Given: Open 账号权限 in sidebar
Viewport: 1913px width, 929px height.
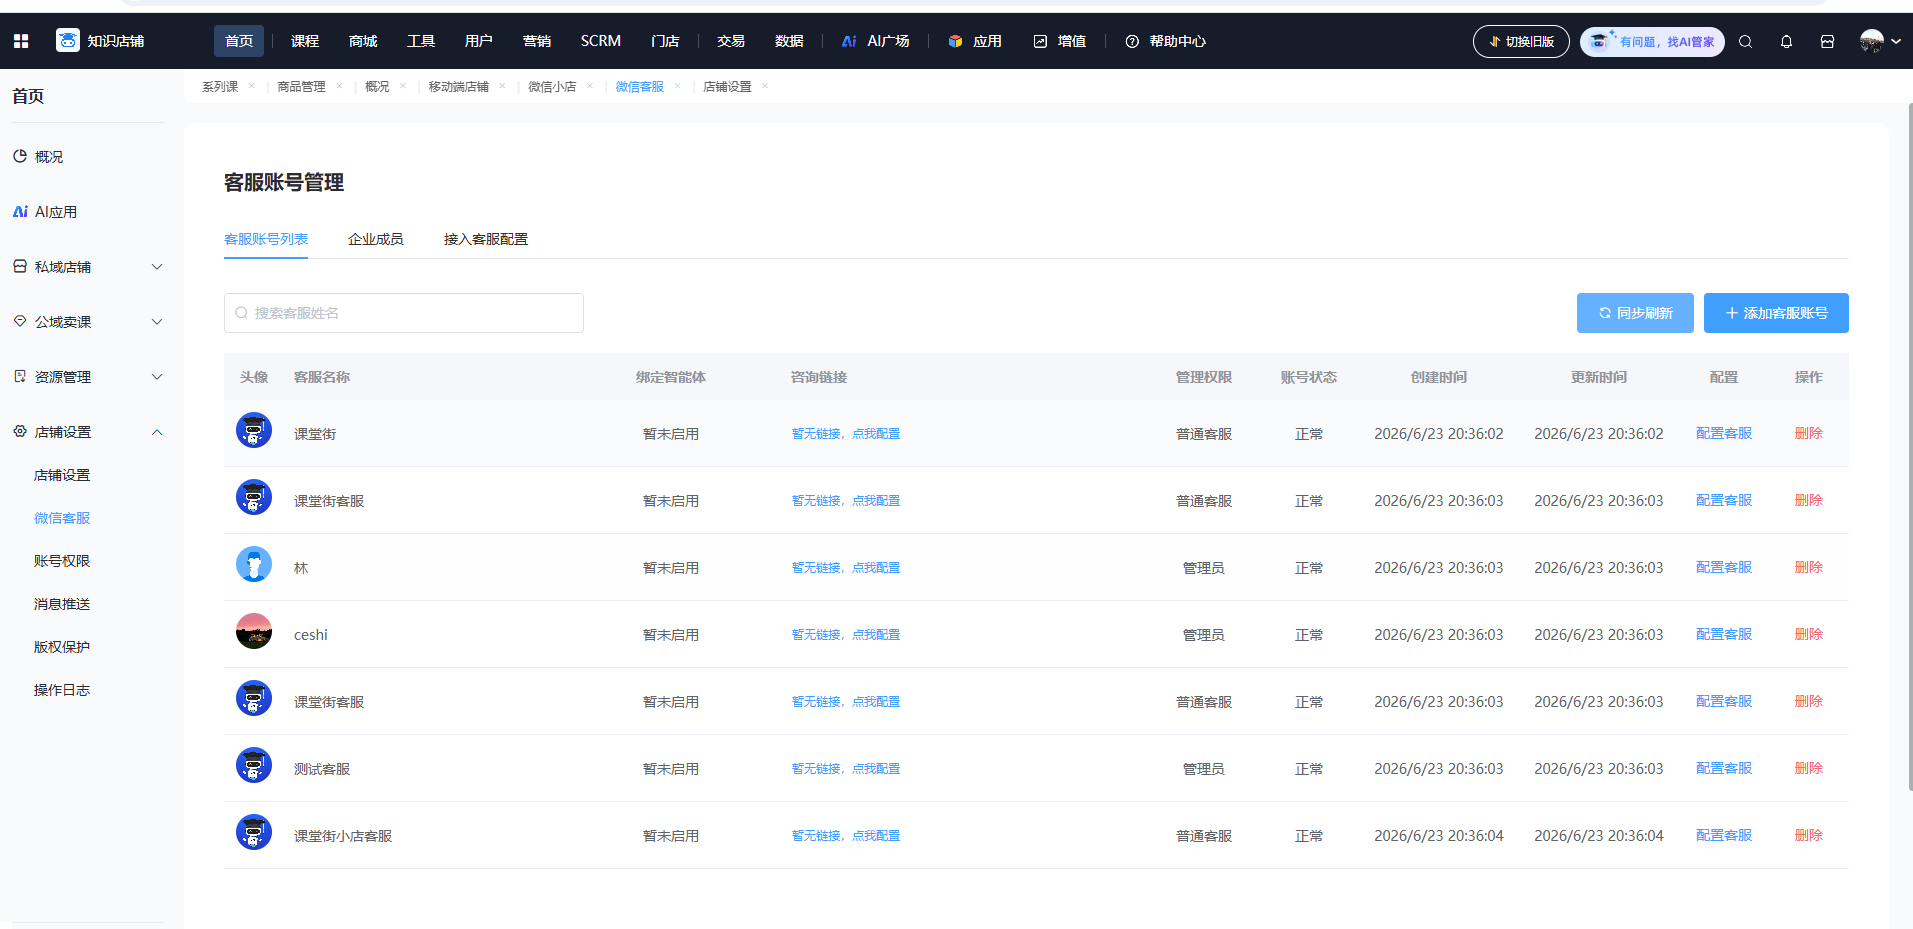Looking at the screenshot, I should pyautogui.click(x=62, y=561).
